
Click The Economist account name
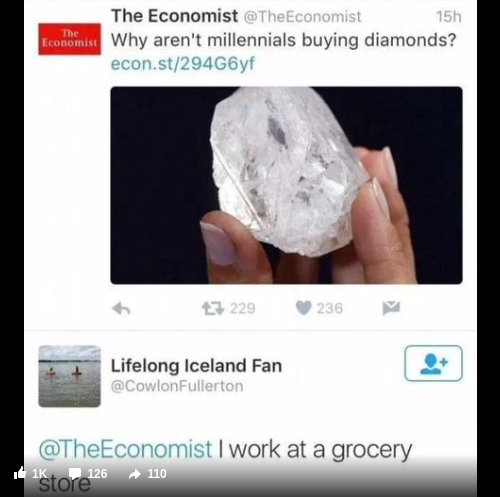coord(175,16)
